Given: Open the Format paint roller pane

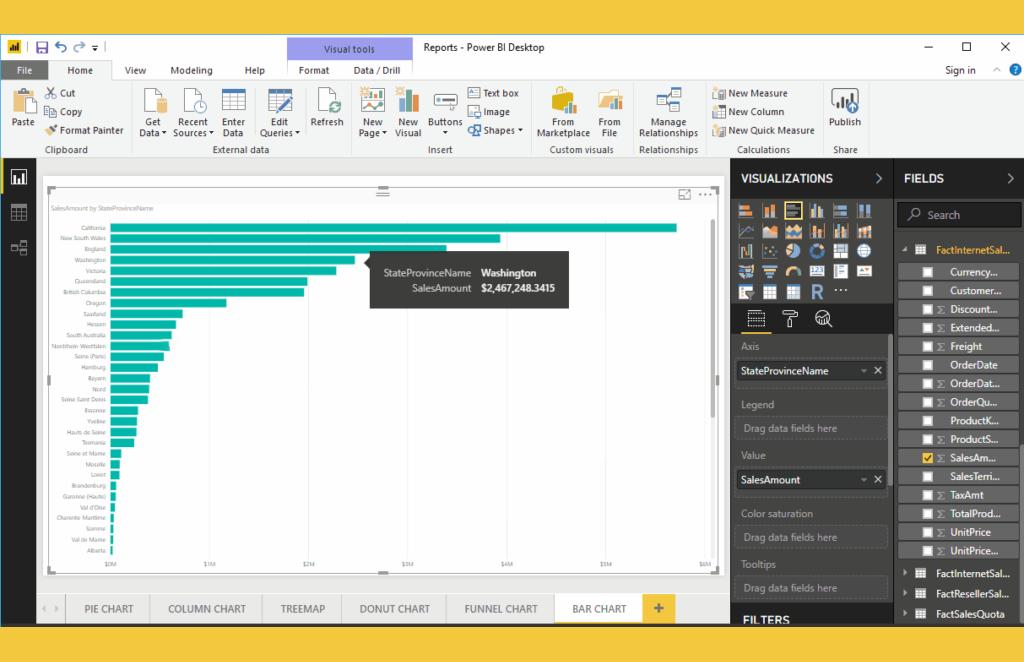Looking at the screenshot, I should (790, 319).
